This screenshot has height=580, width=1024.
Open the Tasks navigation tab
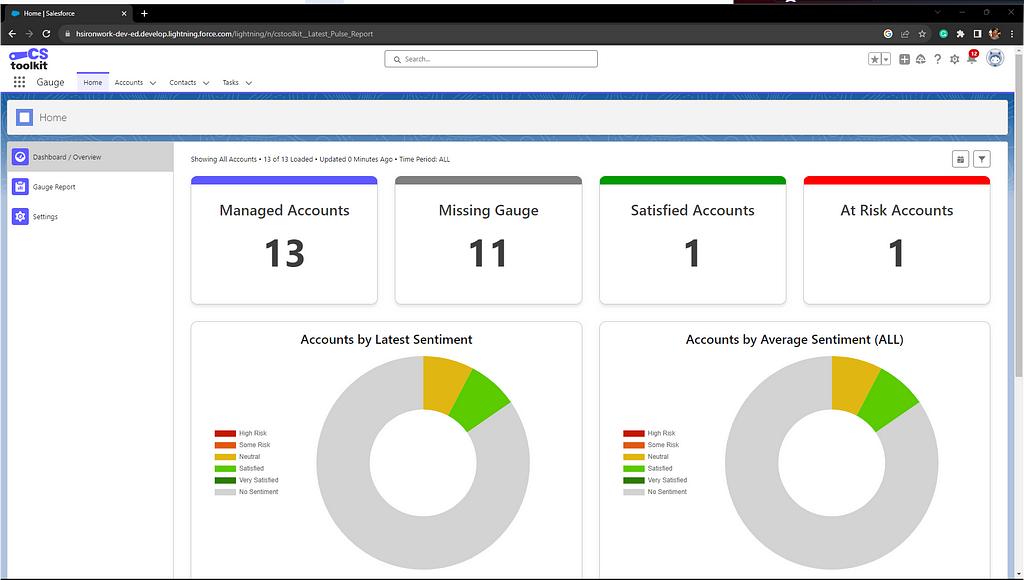pos(230,82)
